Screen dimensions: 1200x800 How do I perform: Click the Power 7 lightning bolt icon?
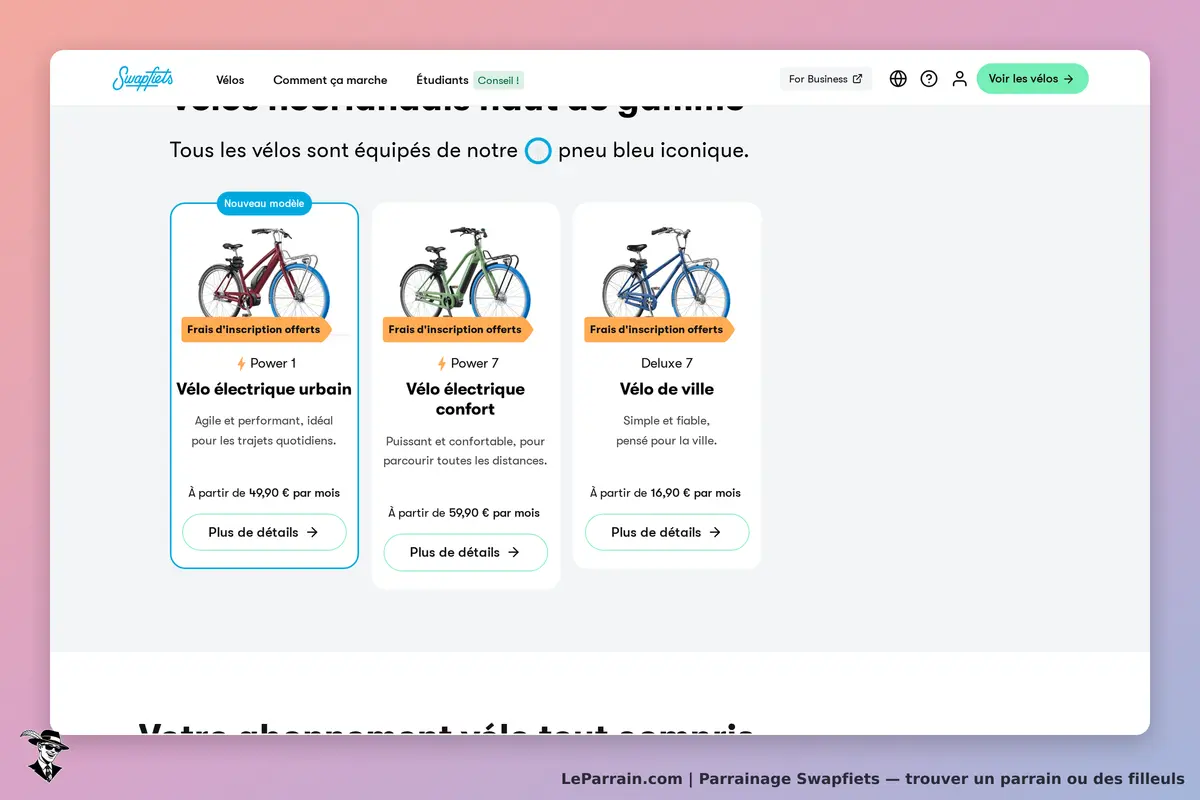[442, 363]
